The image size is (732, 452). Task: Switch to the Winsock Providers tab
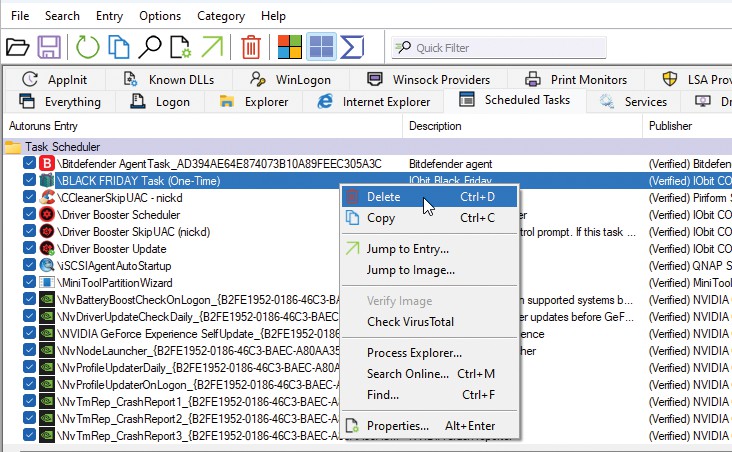(x=428, y=79)
